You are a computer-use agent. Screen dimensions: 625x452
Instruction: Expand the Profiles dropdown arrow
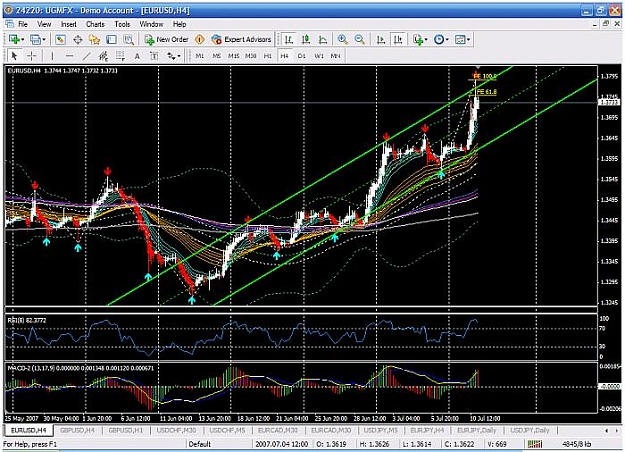[x=44, y=39]
